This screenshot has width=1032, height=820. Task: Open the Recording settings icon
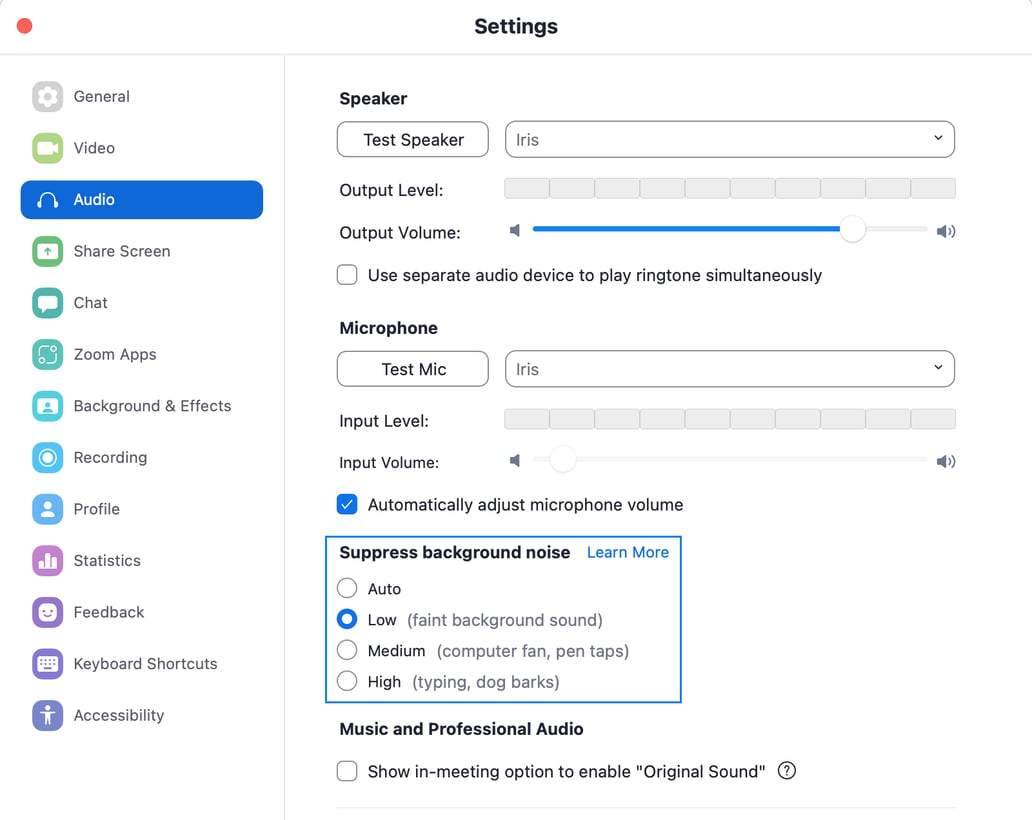[47, 457]
